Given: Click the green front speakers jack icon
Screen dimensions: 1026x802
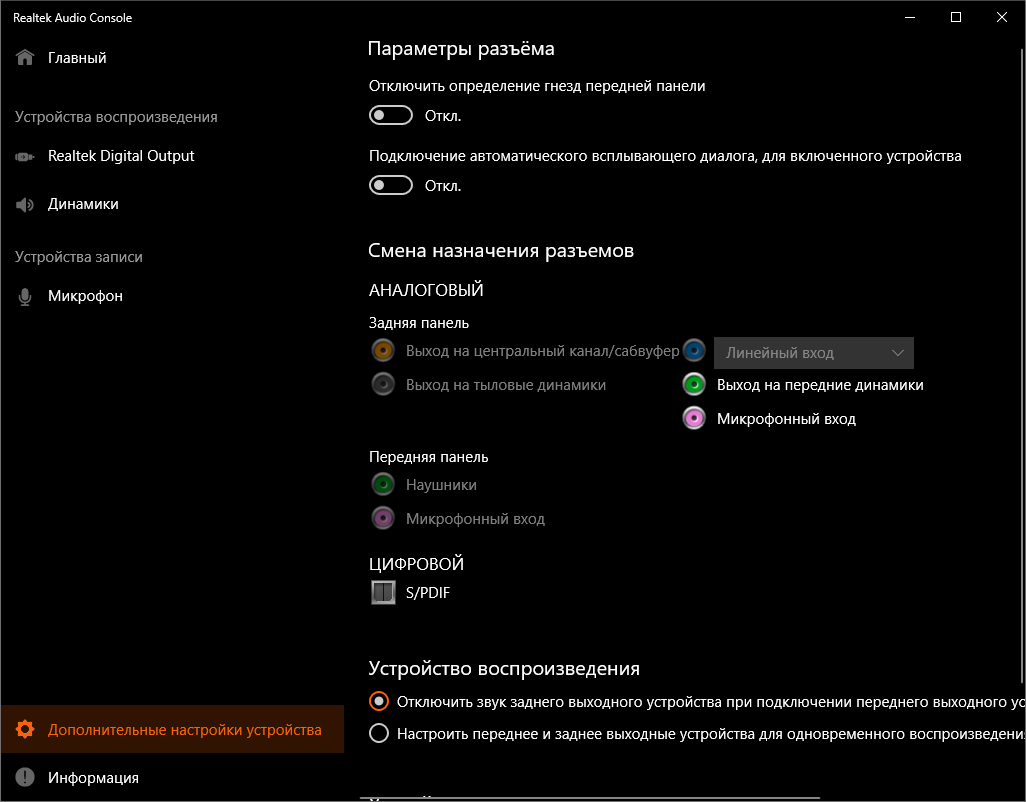Looking at the screenshot, I should click(x=695, y=384).
